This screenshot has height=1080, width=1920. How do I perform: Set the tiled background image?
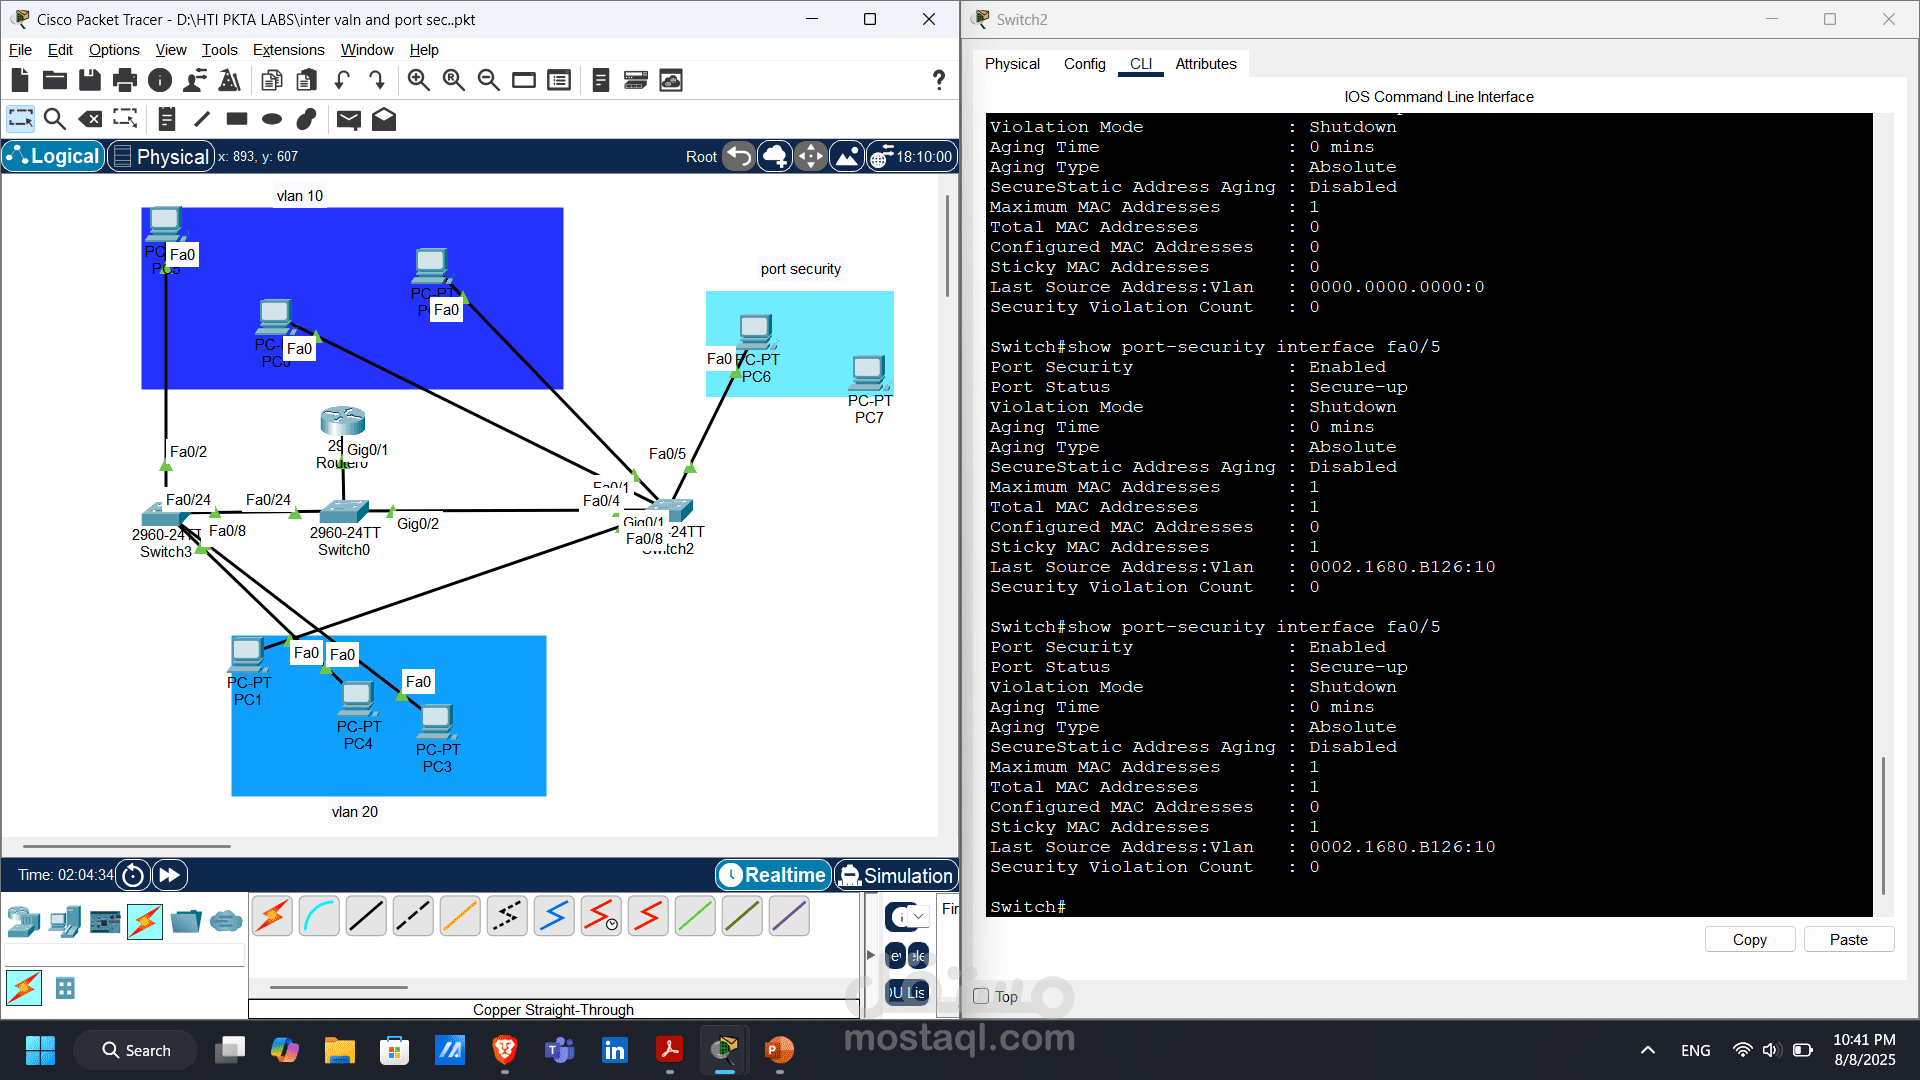847,156
